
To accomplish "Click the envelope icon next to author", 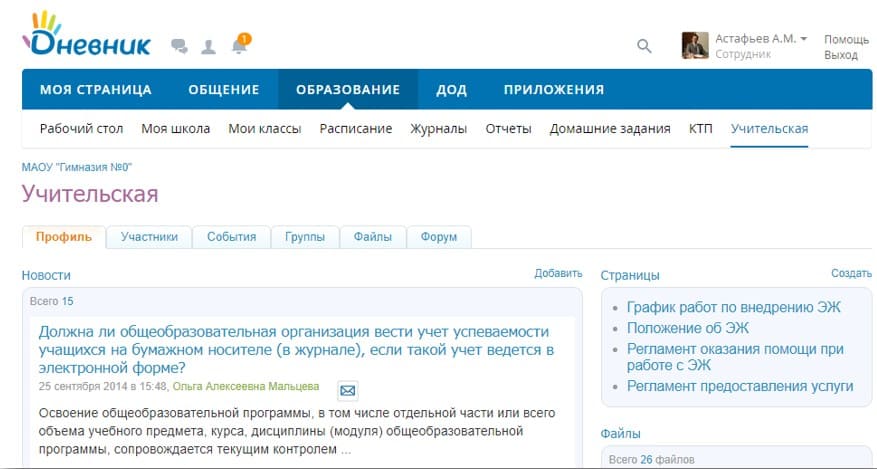I will point(347,389).
